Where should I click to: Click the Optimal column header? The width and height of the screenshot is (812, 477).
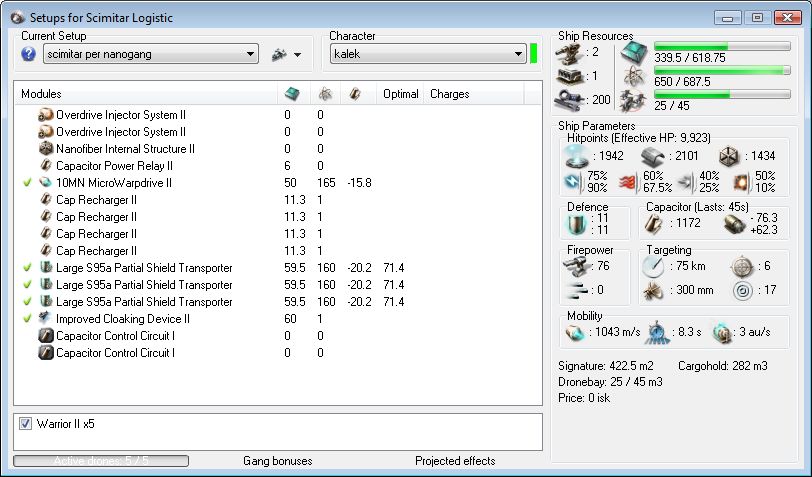(x=400, y=94)
